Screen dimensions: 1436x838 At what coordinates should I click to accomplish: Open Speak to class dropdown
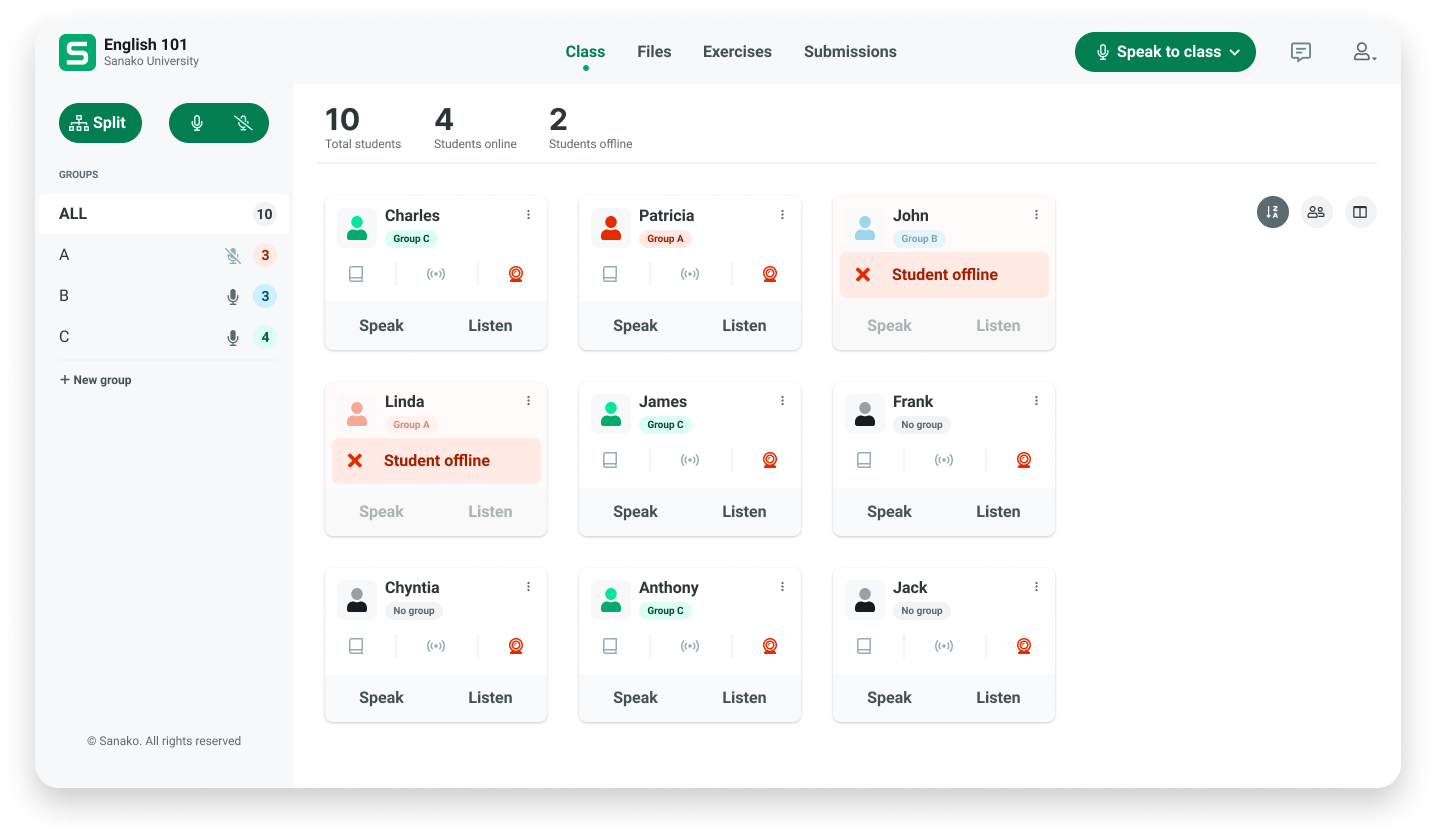pos(1165,52)
